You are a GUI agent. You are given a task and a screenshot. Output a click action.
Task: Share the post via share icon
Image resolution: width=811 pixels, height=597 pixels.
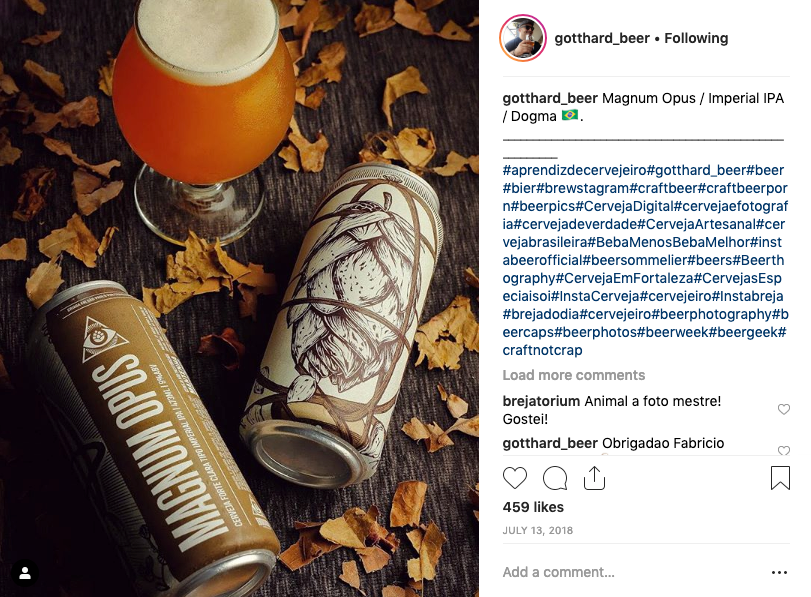click(594, 477)
